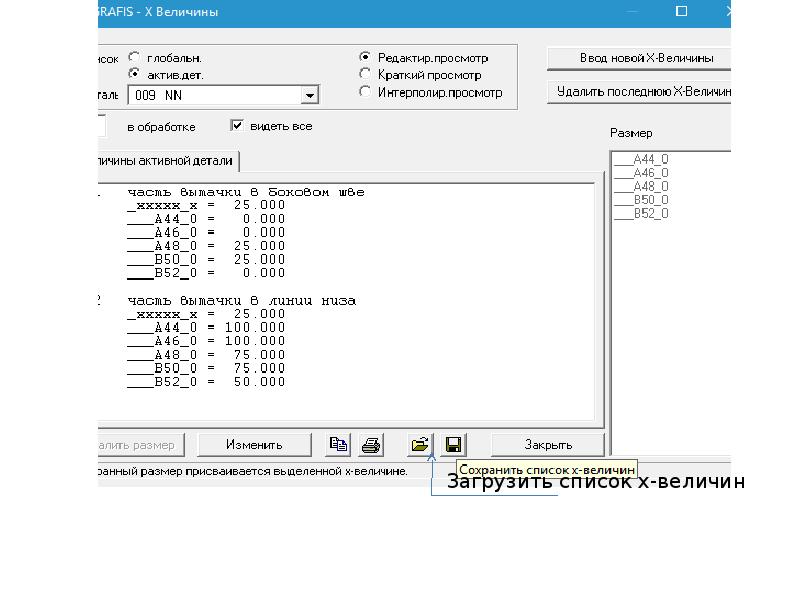Enable Интерполир.просмотр view mode
Image resolution: width=800 pixels, height=600 pixels.
click(x=365, y=91)
